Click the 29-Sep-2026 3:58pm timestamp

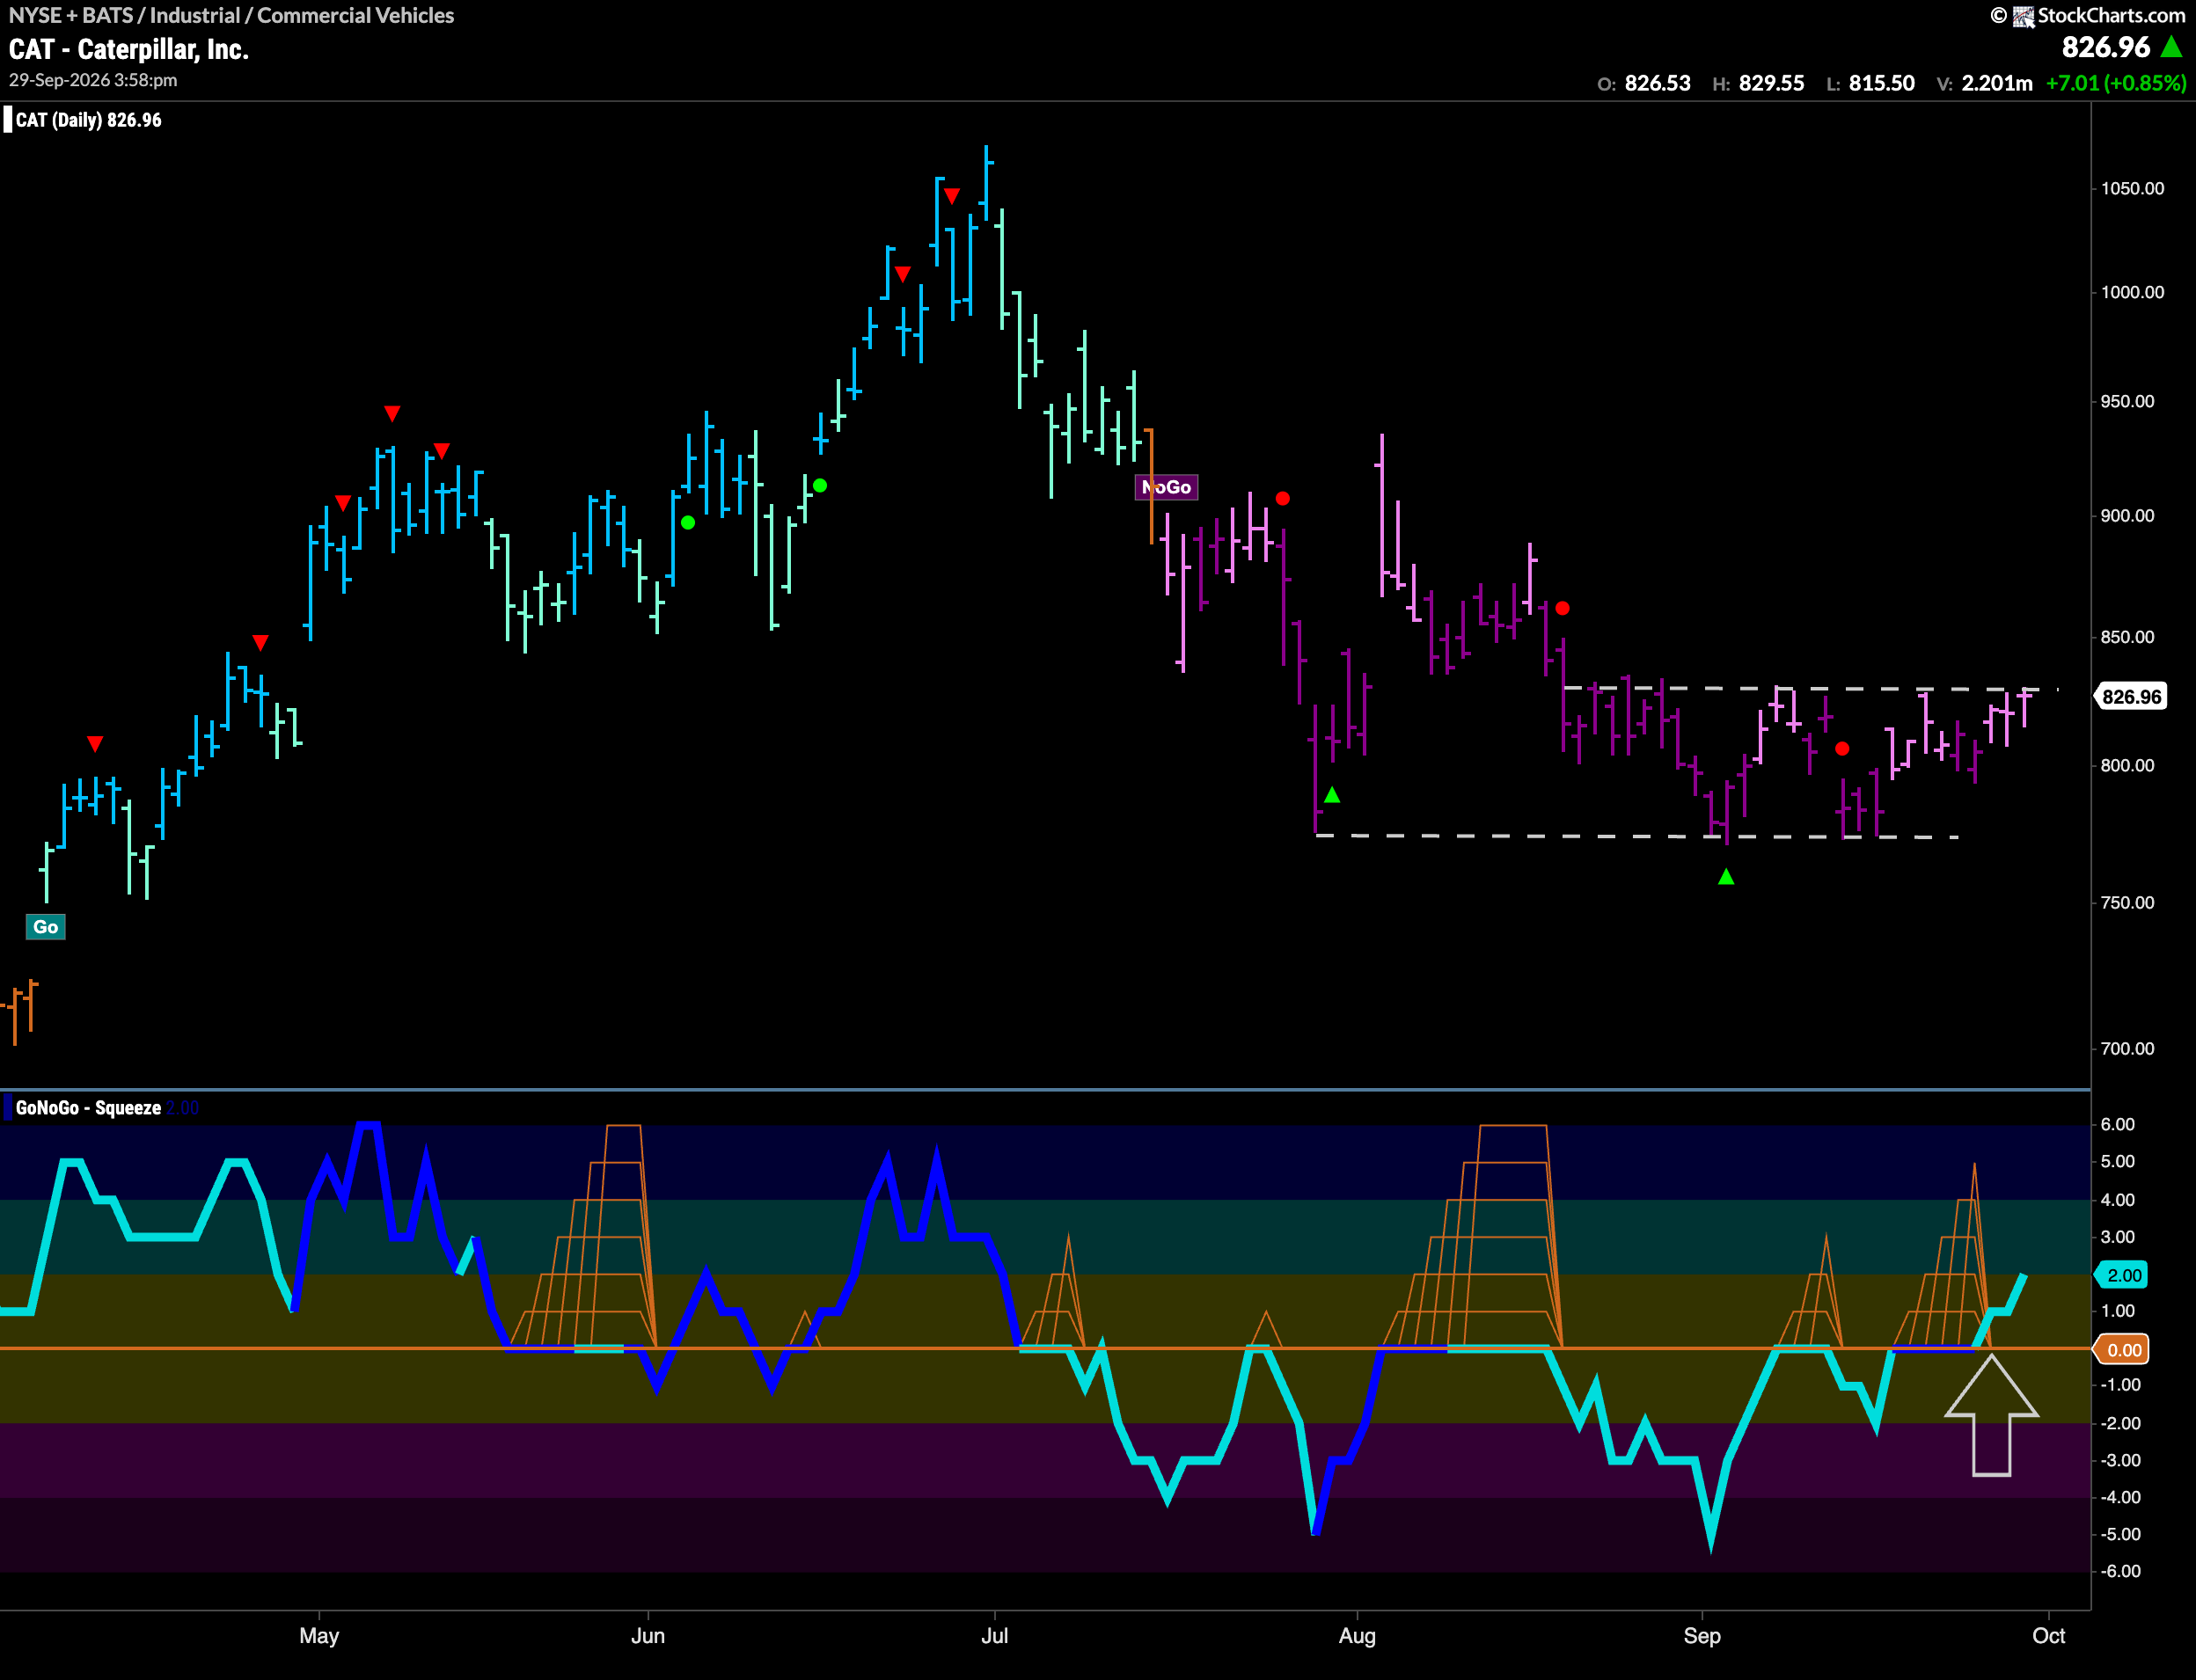[x=93, y=80]
